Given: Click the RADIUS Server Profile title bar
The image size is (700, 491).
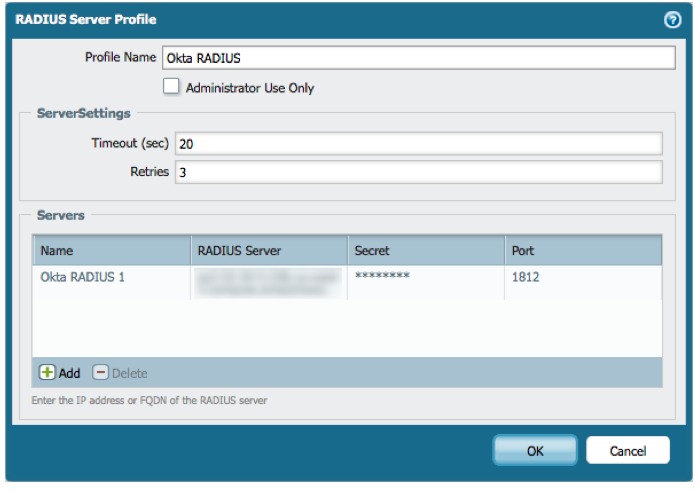Looking at the screenshot, I should click(300, 19).
